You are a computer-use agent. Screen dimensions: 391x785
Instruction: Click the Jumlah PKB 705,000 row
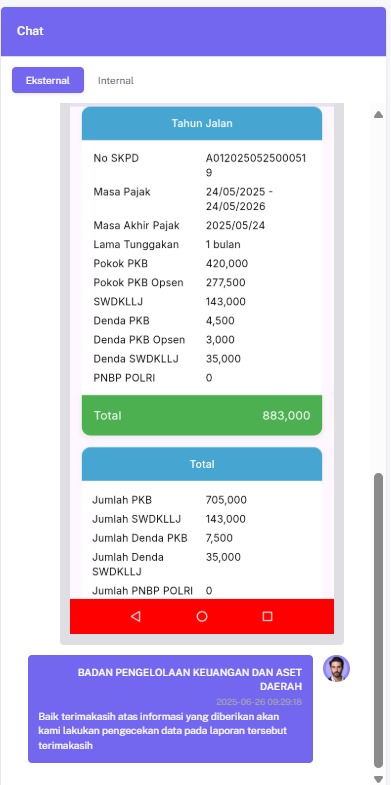click(x=202, y=500)
